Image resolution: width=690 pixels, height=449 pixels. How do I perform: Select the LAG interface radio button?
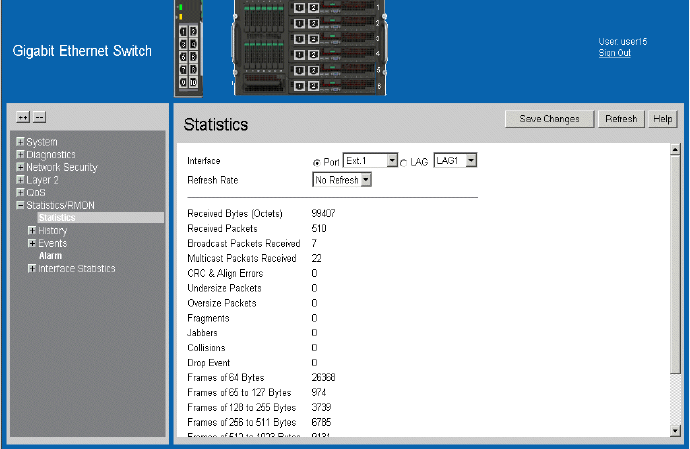pos(404,162)
